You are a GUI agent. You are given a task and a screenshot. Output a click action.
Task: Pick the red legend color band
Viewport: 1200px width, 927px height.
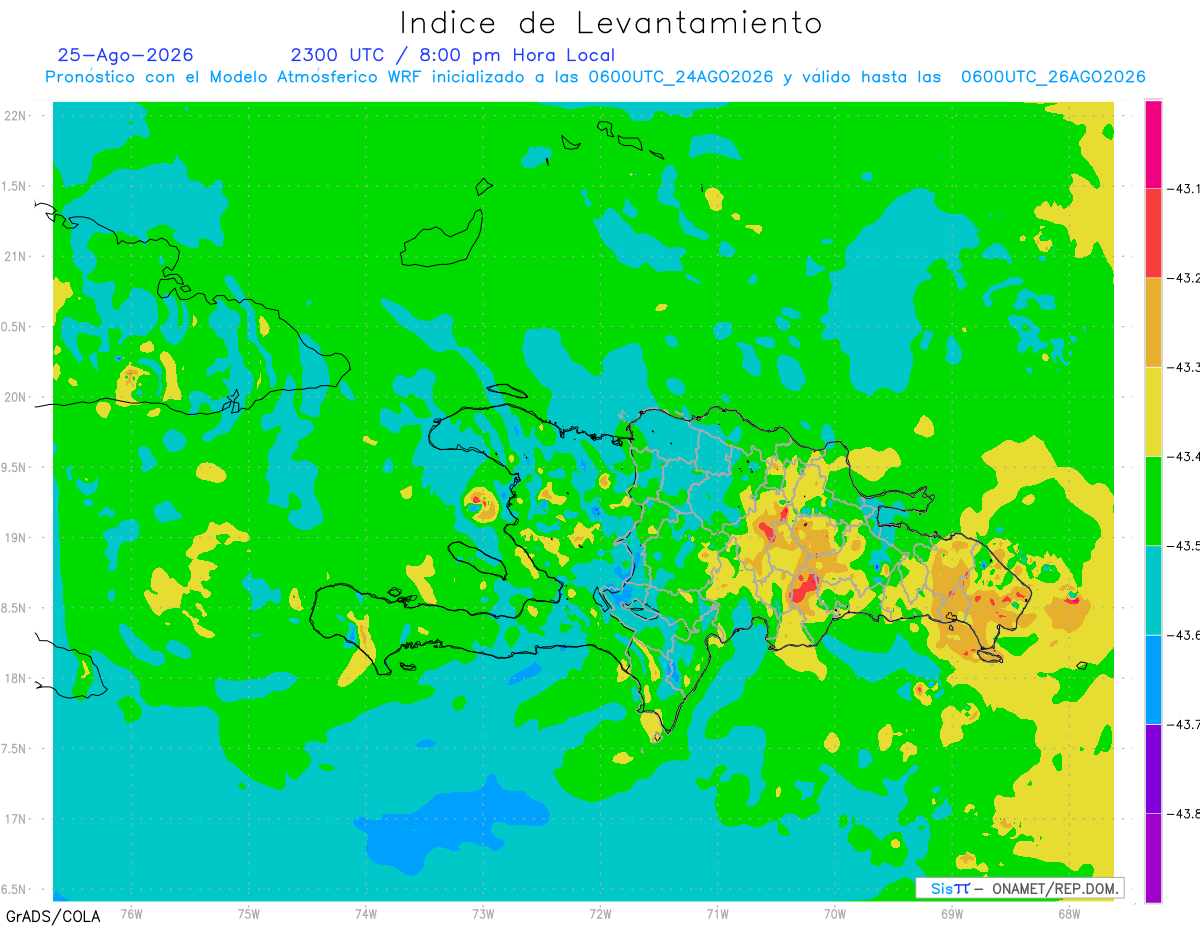[1153, 233]
